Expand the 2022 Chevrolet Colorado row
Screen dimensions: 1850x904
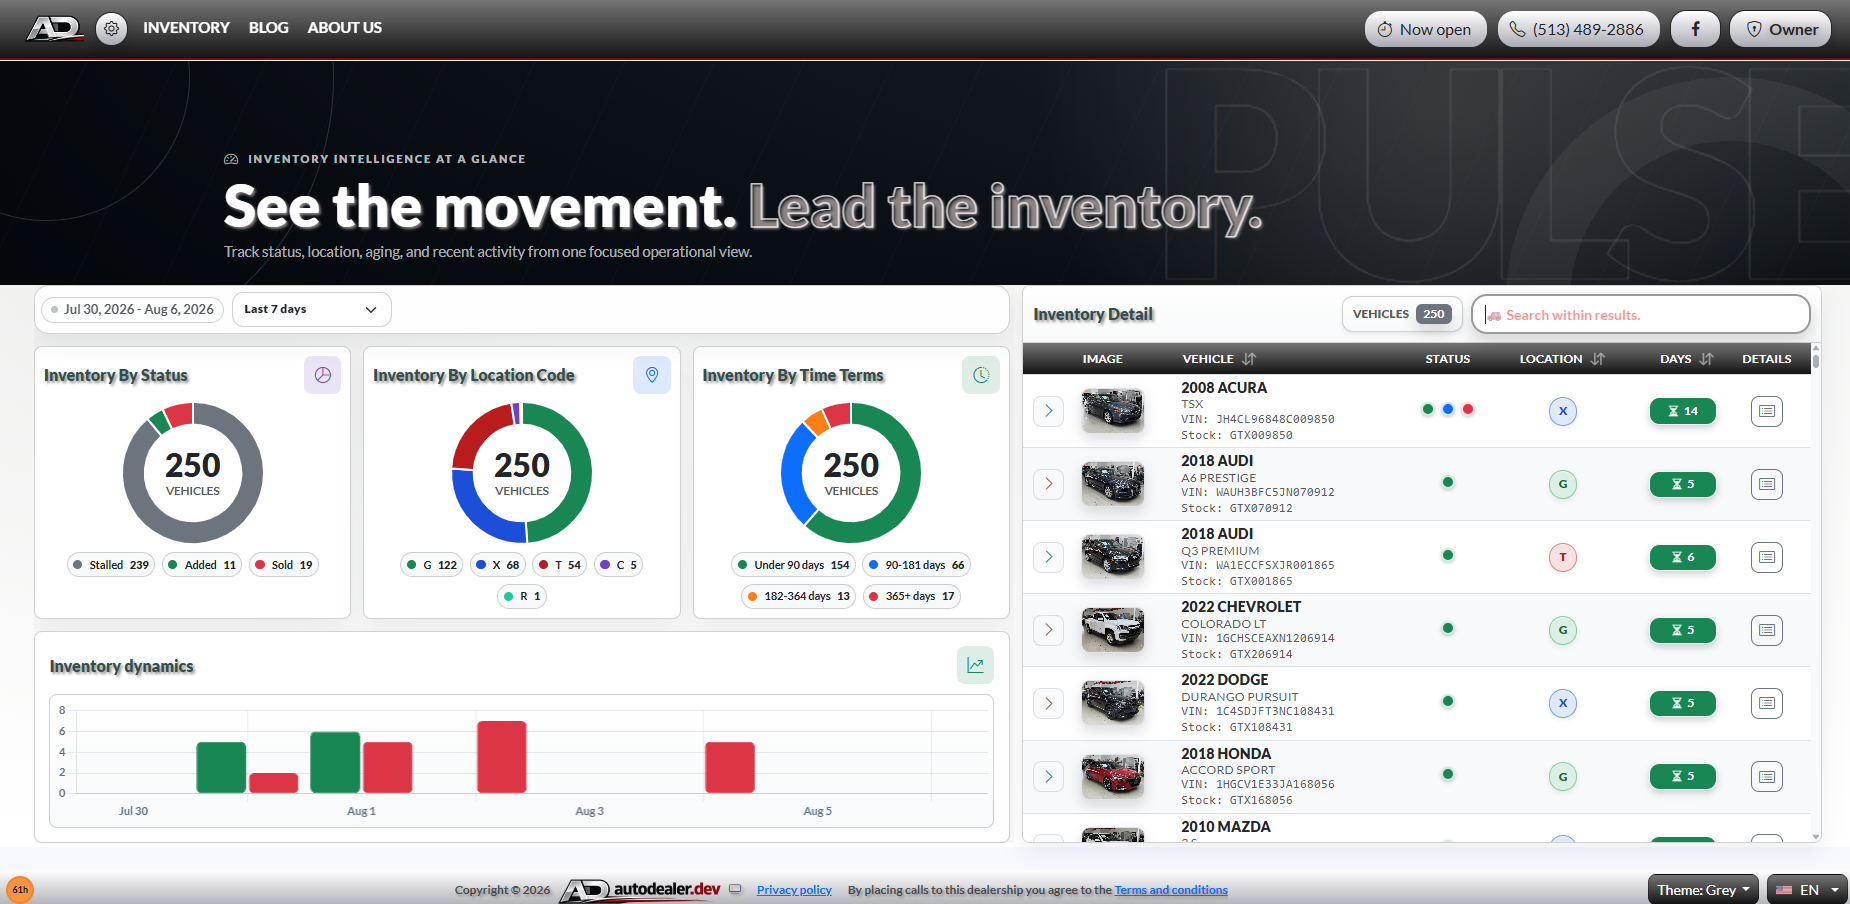1048,630
